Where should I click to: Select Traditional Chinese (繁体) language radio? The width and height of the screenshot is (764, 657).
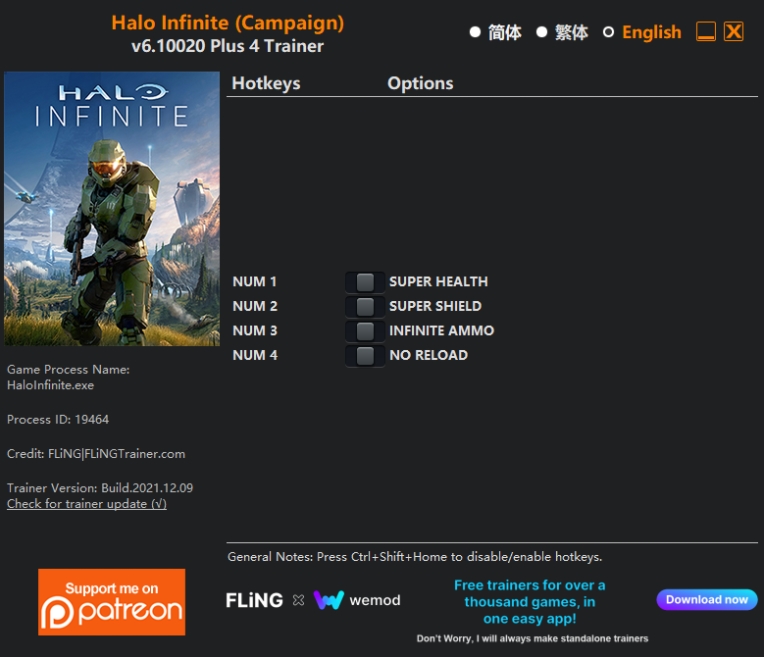click(x=541, y=32)
